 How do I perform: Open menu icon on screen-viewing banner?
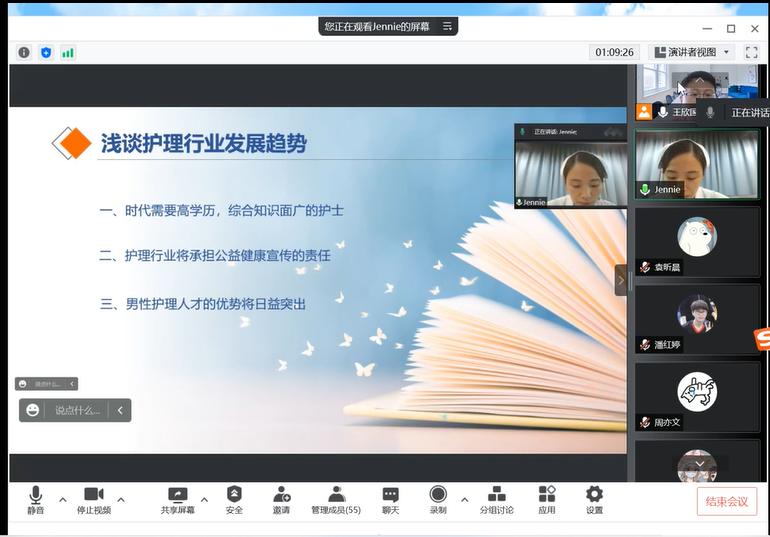(447, 26)
